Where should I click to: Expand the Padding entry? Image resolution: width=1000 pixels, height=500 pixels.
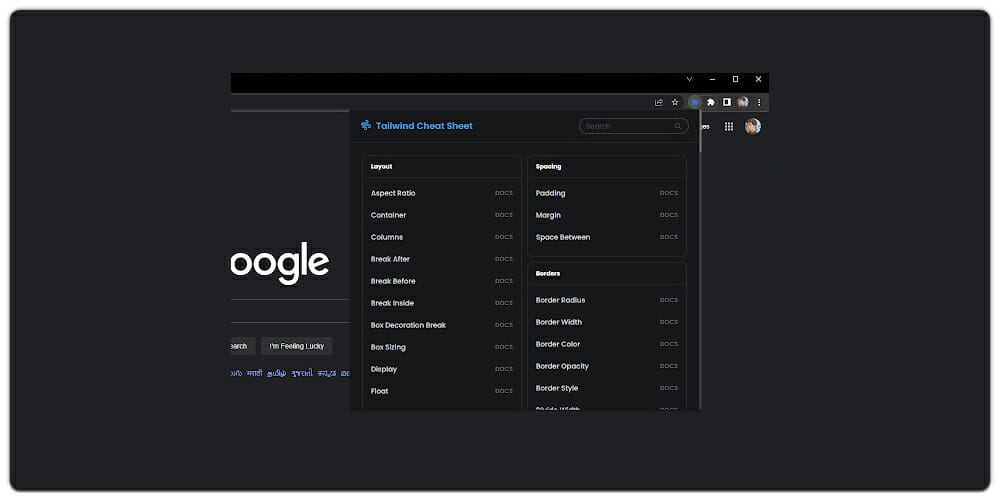click(551, 193)
